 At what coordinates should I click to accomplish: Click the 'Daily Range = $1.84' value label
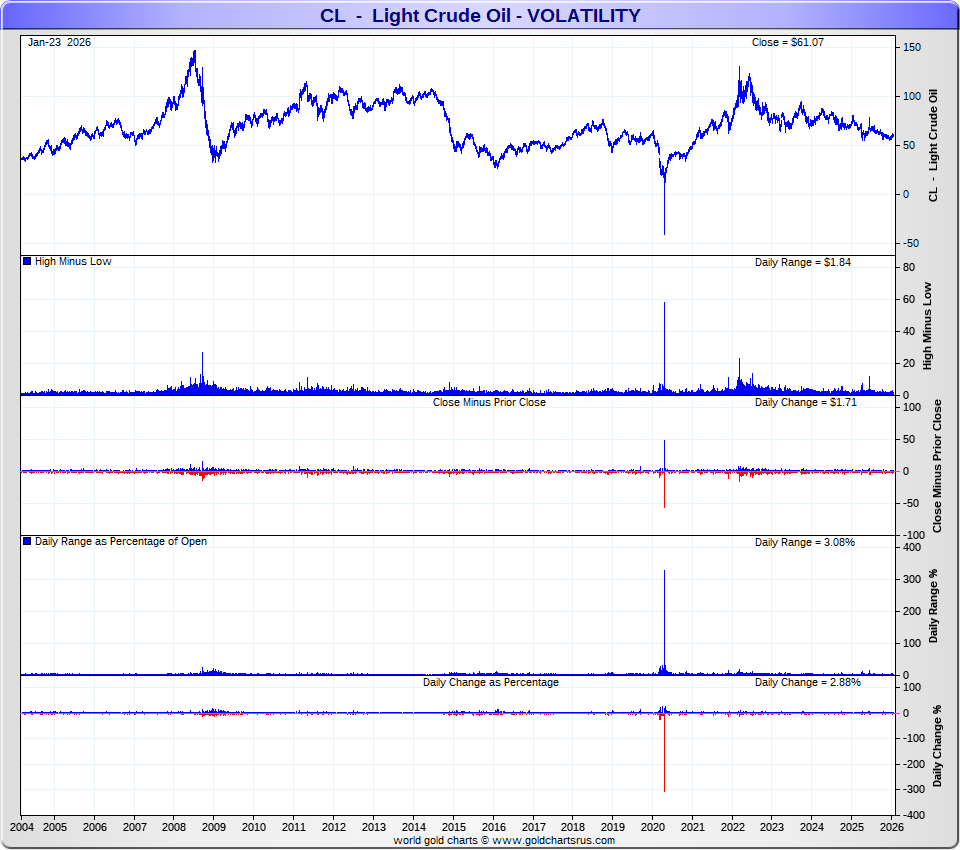click(803, 262)
